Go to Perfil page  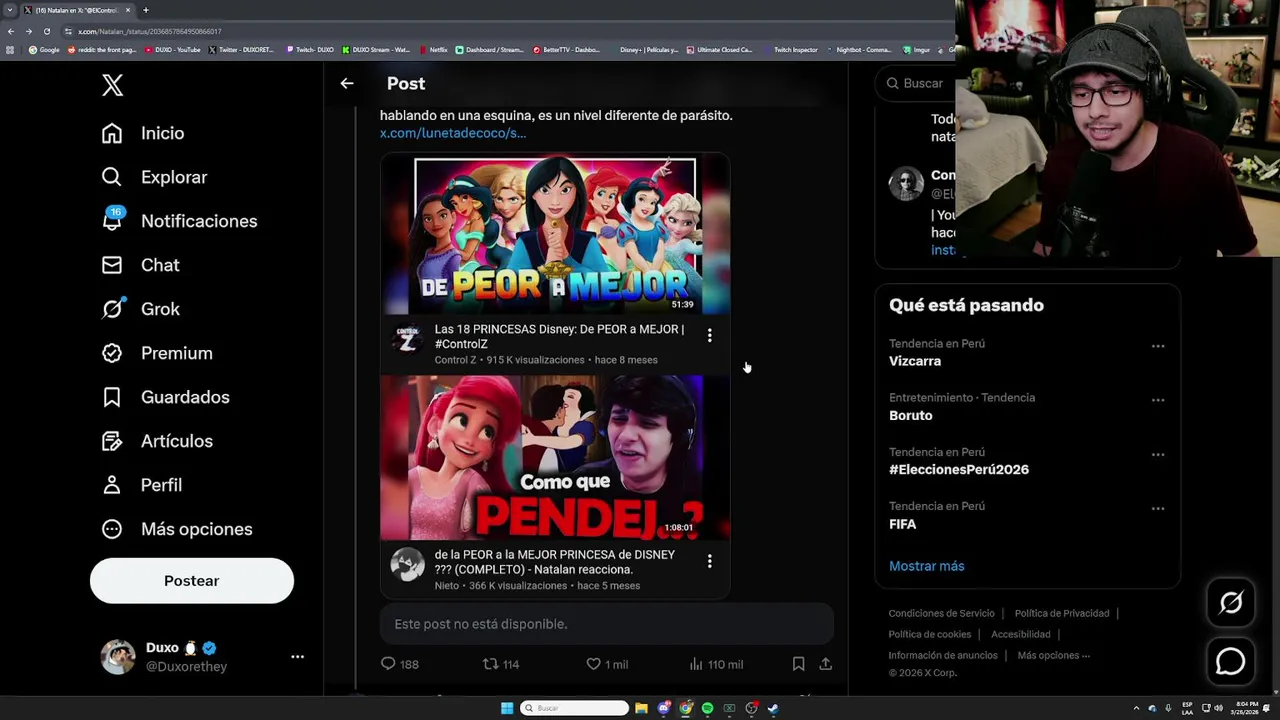[x=141, y=485]
